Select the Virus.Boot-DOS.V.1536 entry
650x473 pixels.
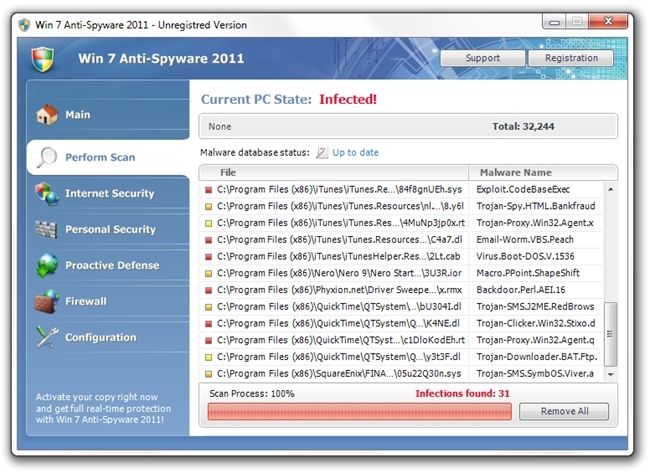tap(525, 257)
